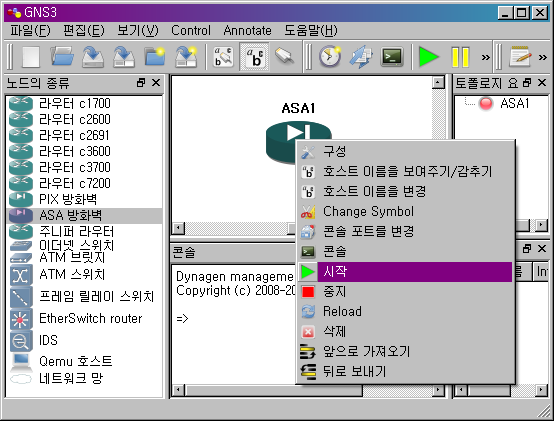Select Change Symbol in context menu
This screenshot has height=421, width=554.
pos(405,212)
